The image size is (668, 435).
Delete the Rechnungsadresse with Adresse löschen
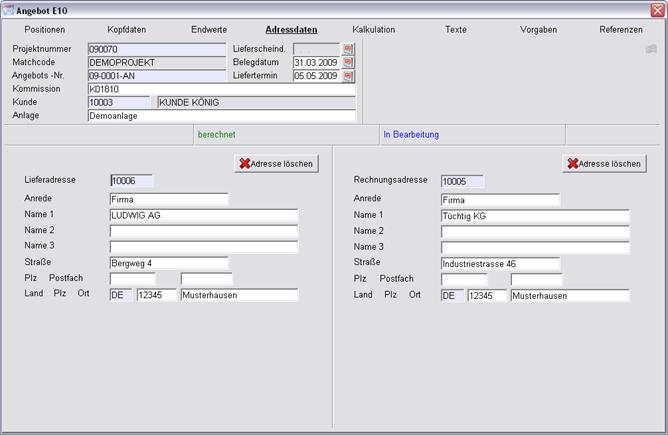(x=604, y=163)
